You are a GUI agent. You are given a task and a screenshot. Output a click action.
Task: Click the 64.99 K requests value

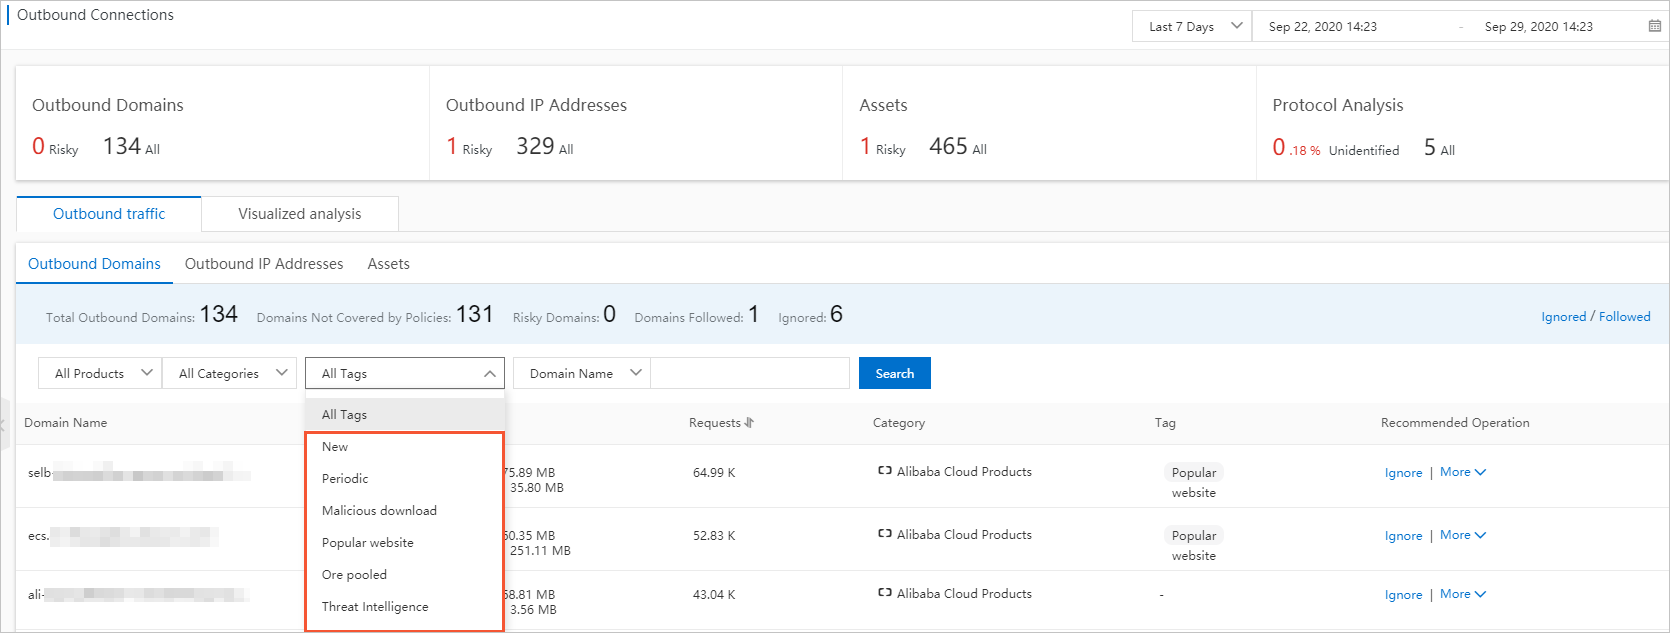click(x=714, y=473)
